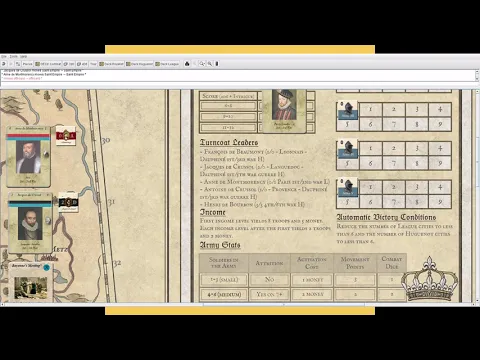Click map edge number 32
480x360 pixels.
tap(117, 263)
